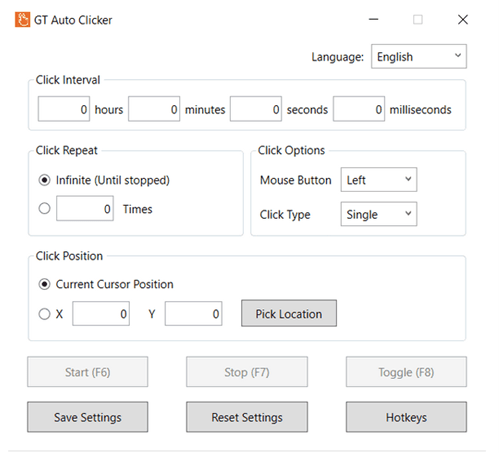Select the Times repeat radio button
Screen dimensions: 499x453
(x=44, y=209)
